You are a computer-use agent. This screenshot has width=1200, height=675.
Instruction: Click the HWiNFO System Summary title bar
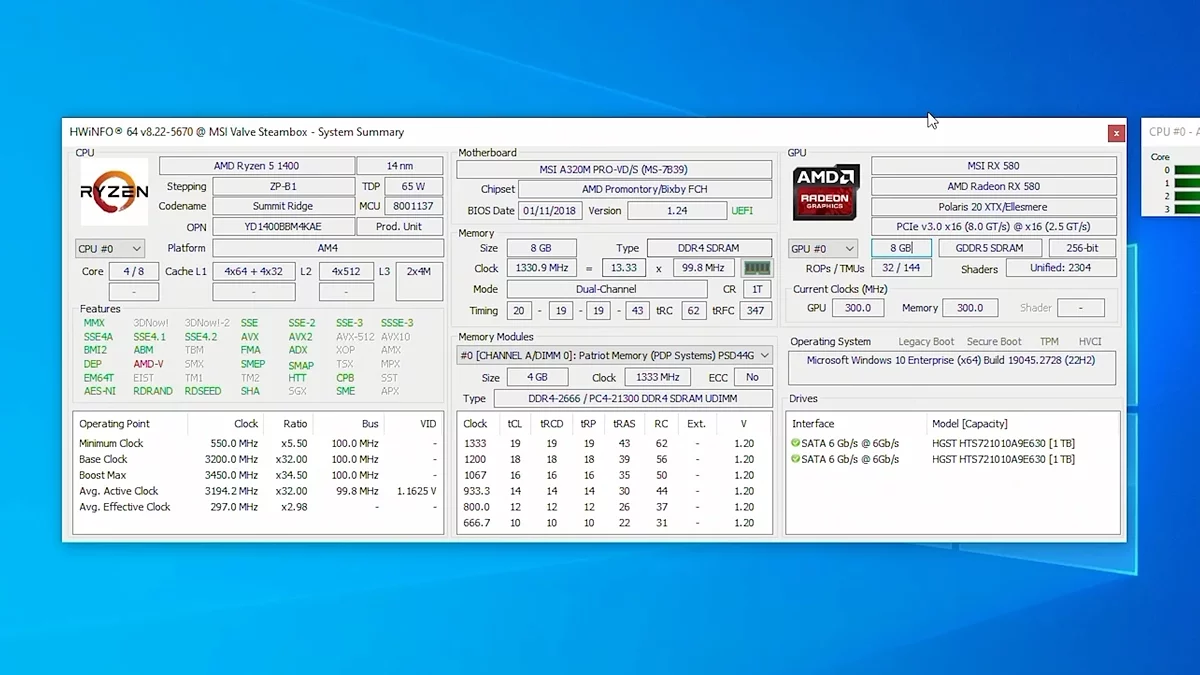tap(500, 132)
